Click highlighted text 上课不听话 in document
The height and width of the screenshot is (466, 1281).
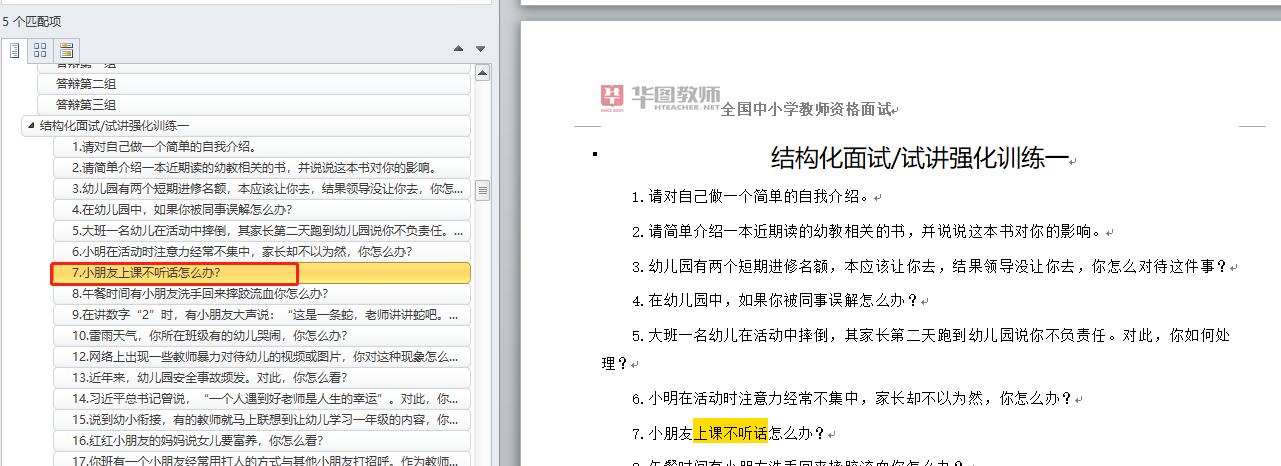tap(730, 433)
